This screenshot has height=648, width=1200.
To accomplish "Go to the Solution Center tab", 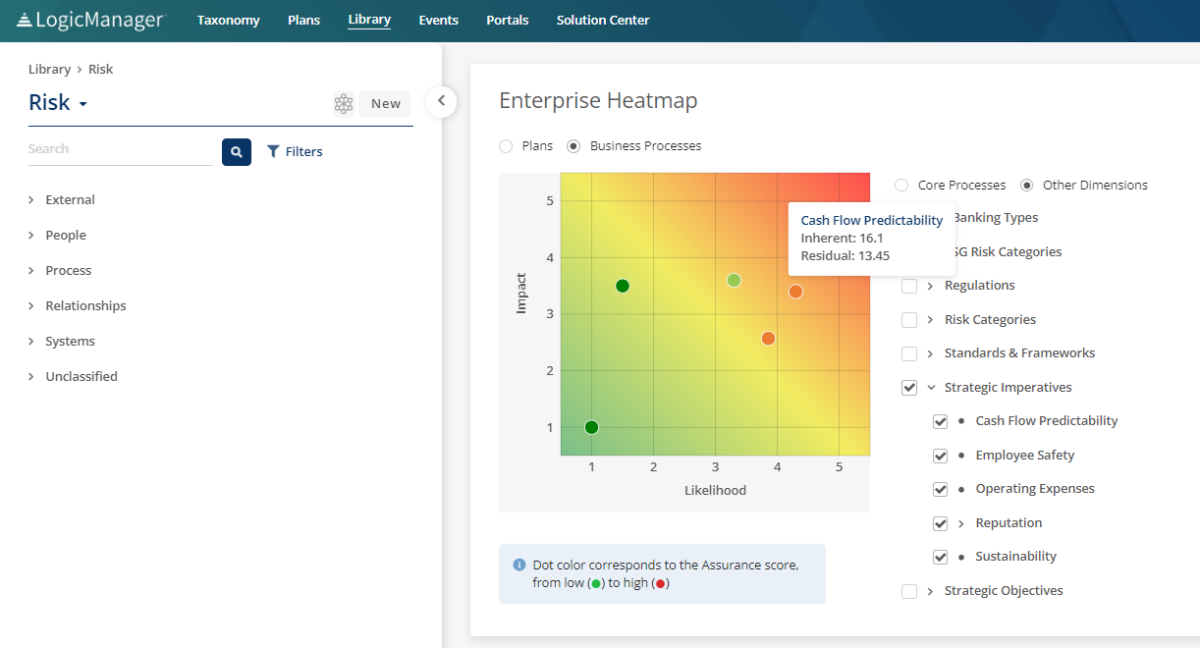I will tap(602, 20).
